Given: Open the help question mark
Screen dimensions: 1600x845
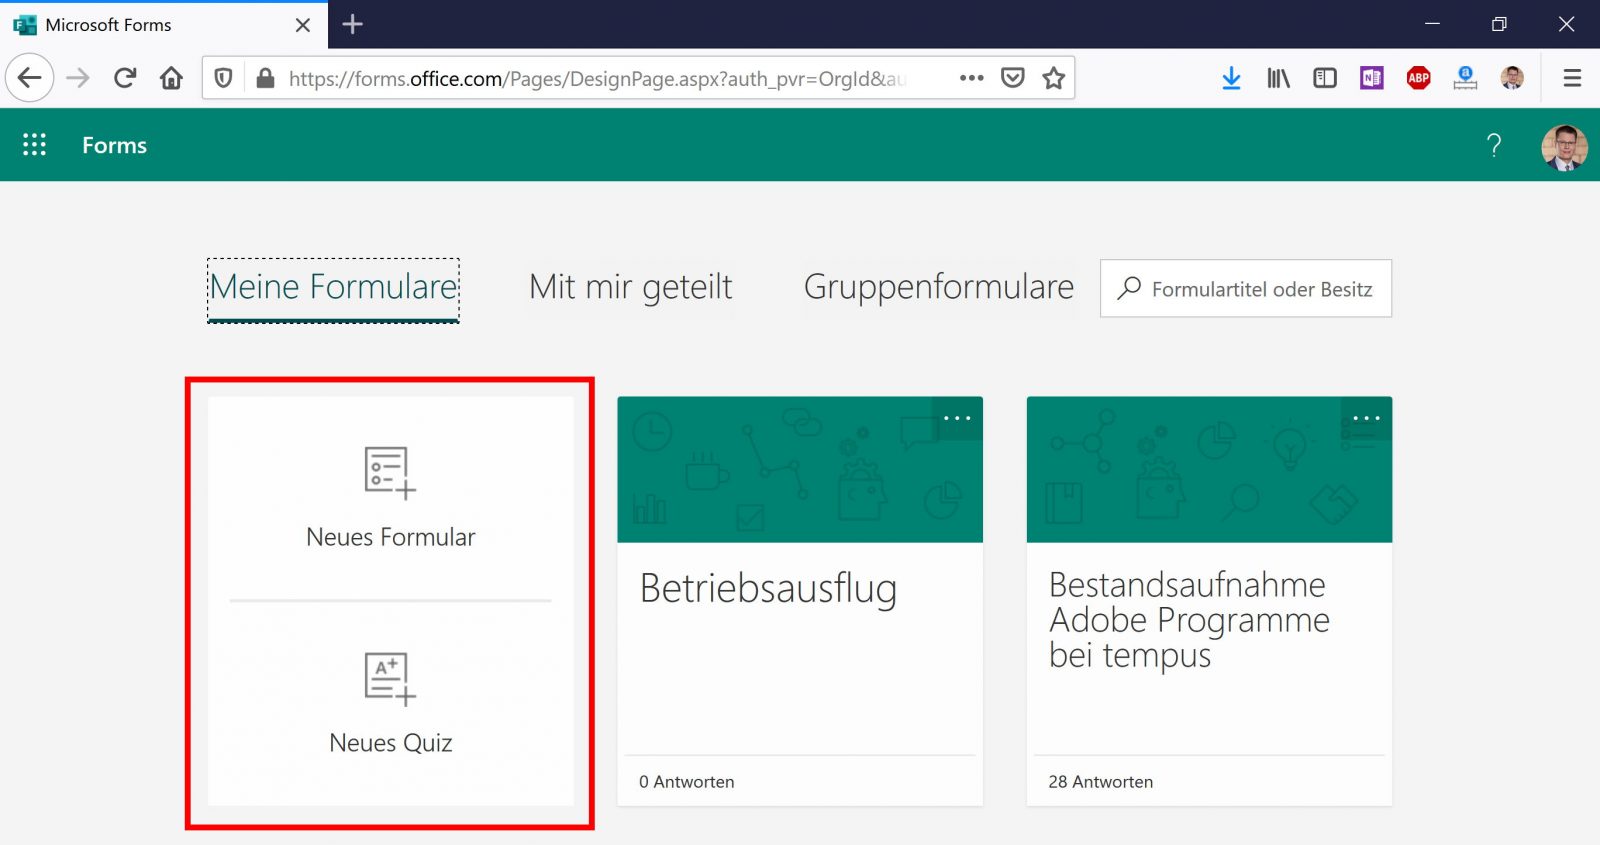Looking at the screenshot, I should point(1494,145).
